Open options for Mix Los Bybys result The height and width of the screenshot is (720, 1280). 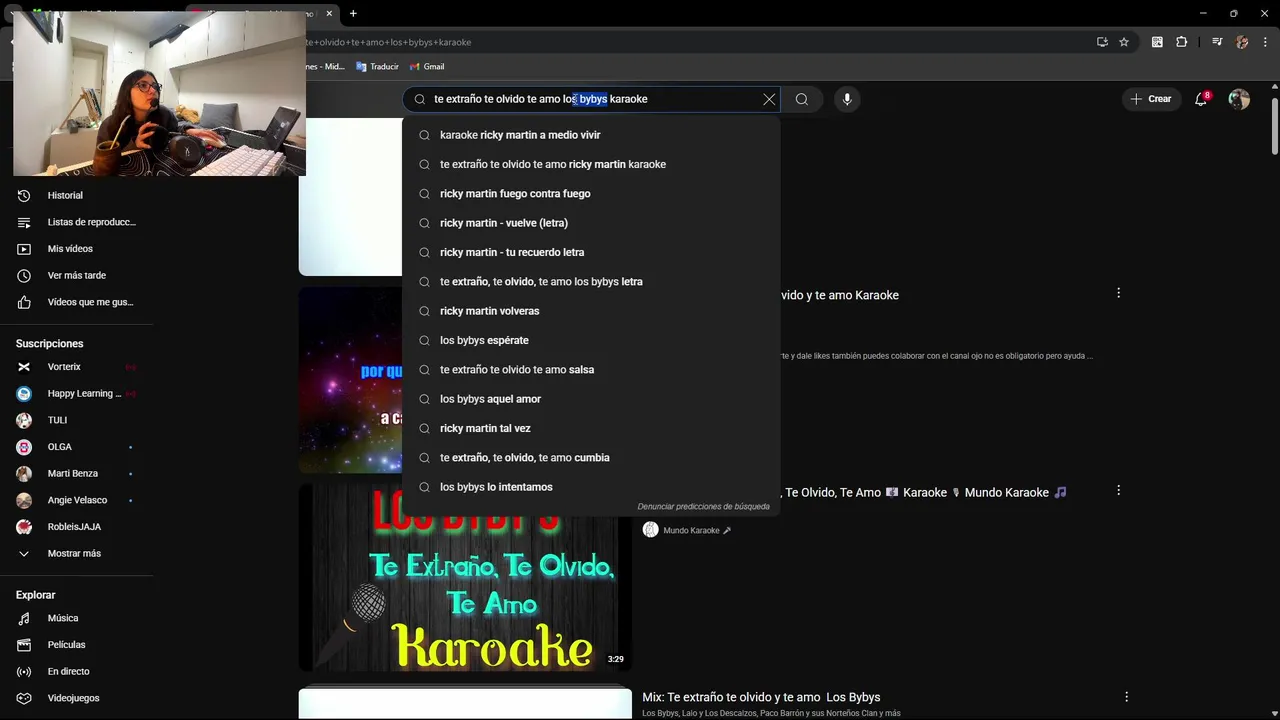coord(1126,697)
